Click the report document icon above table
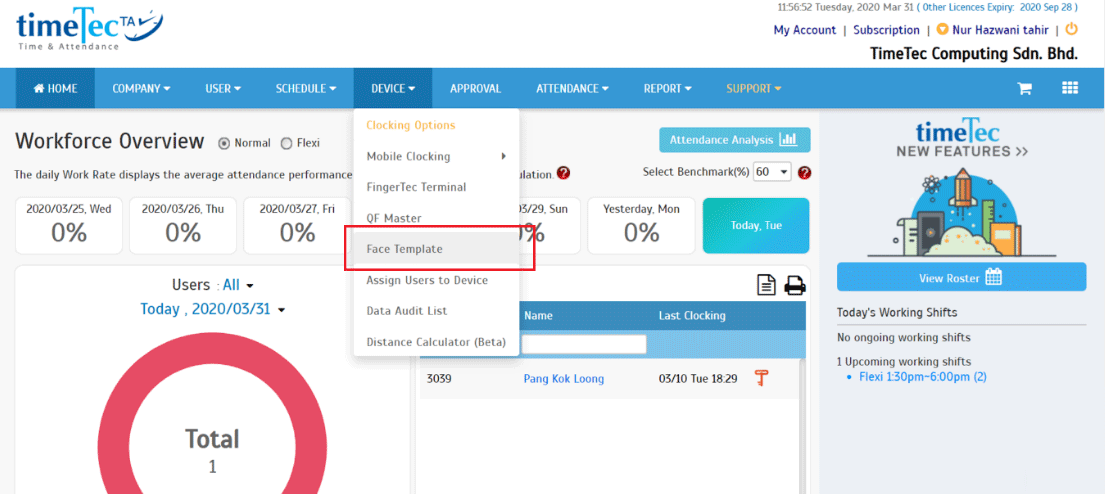 (766, 285)
